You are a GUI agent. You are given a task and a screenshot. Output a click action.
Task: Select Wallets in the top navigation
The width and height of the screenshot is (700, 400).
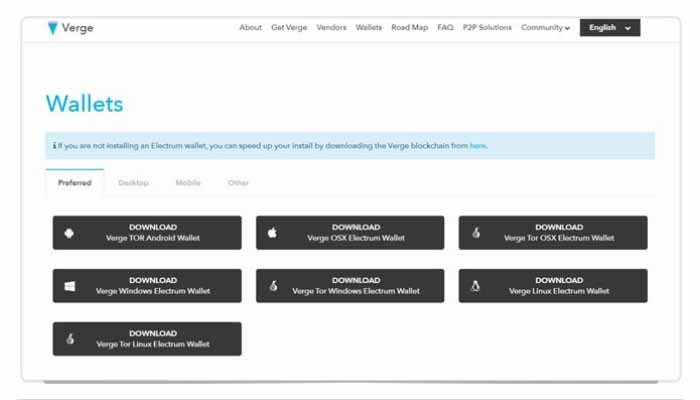point(368,28)
